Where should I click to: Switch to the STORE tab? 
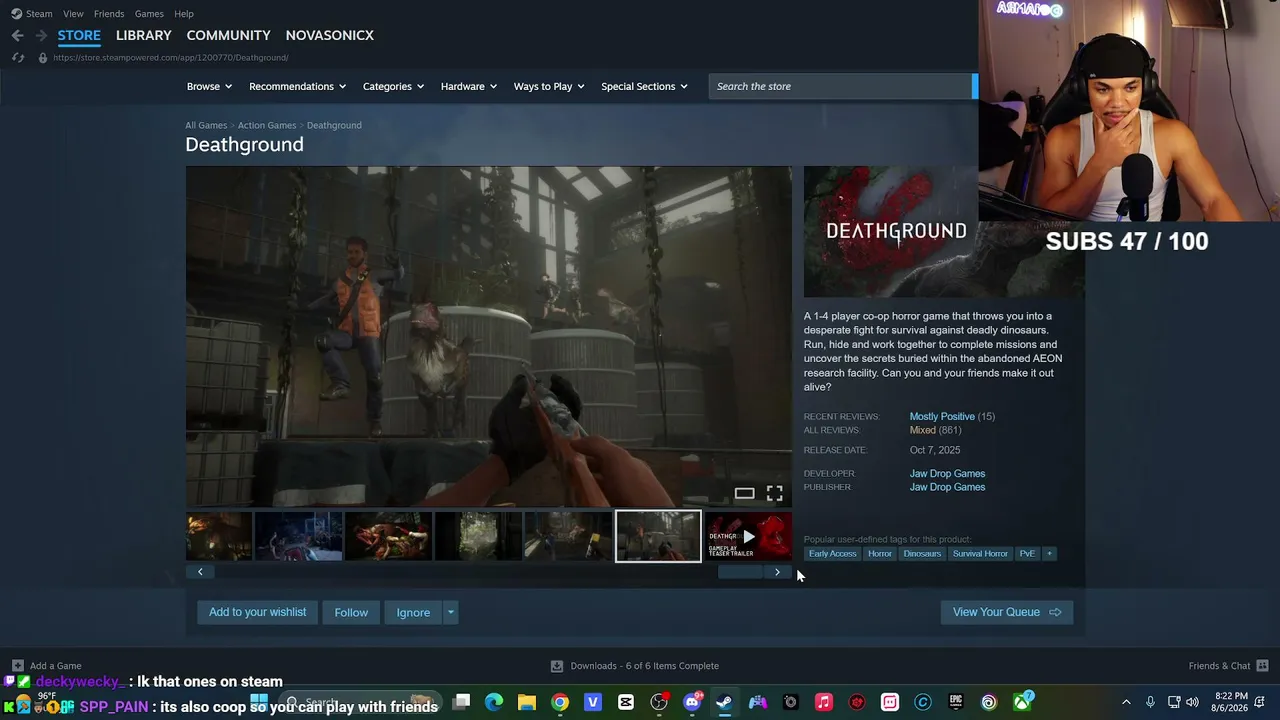click(x=79, y=35)
